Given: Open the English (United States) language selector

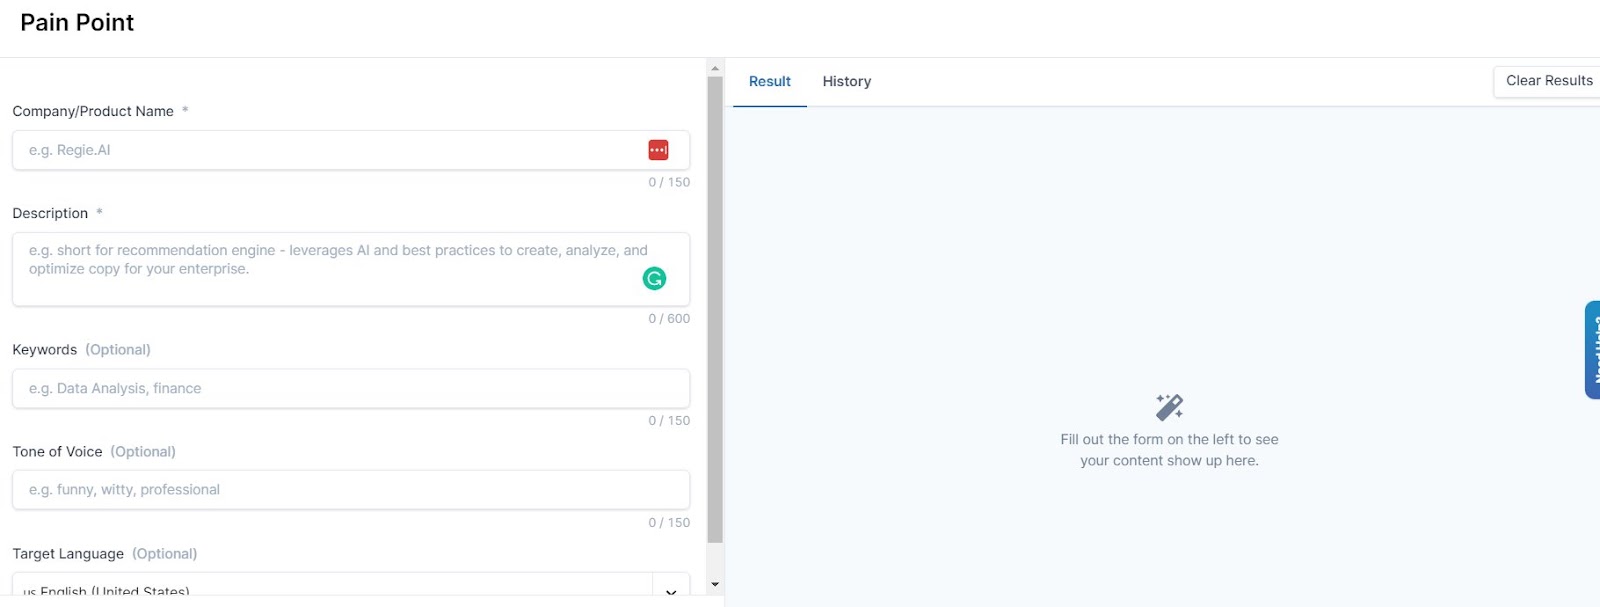Looking at the screenshot, I should [330, 590].
